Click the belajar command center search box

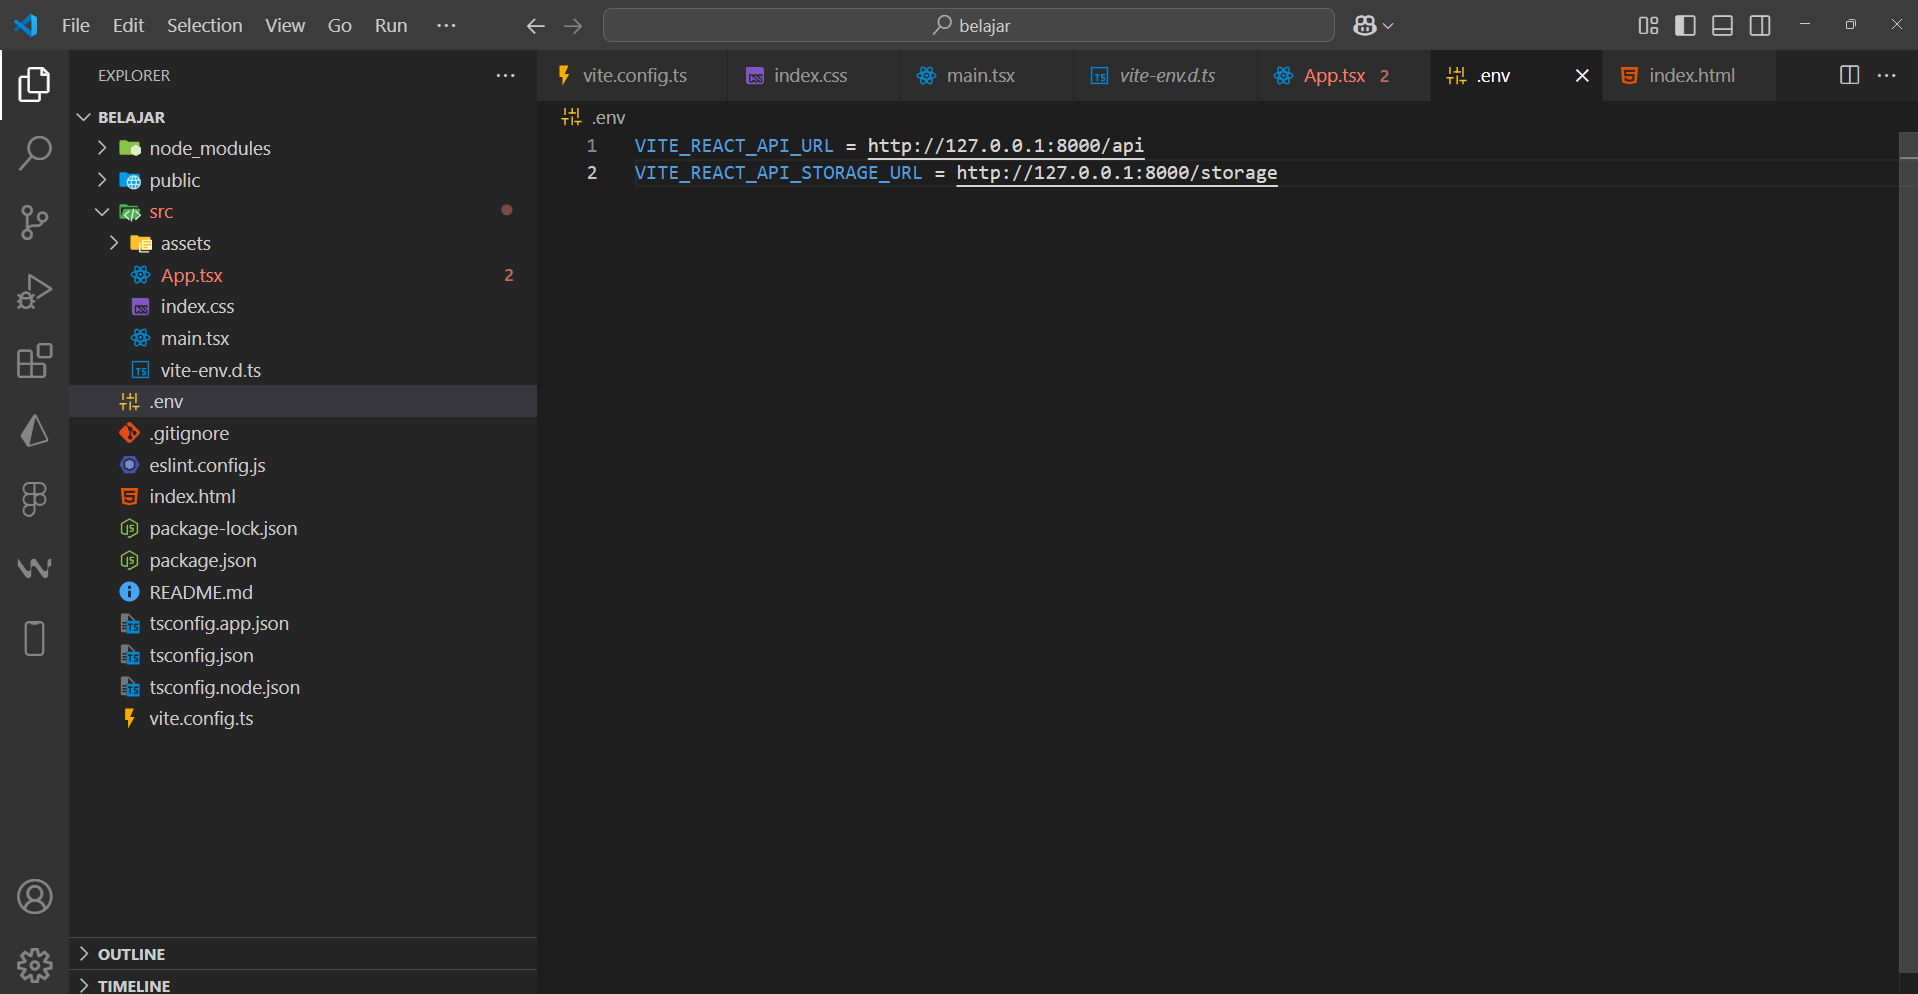[x=968, y=26]
